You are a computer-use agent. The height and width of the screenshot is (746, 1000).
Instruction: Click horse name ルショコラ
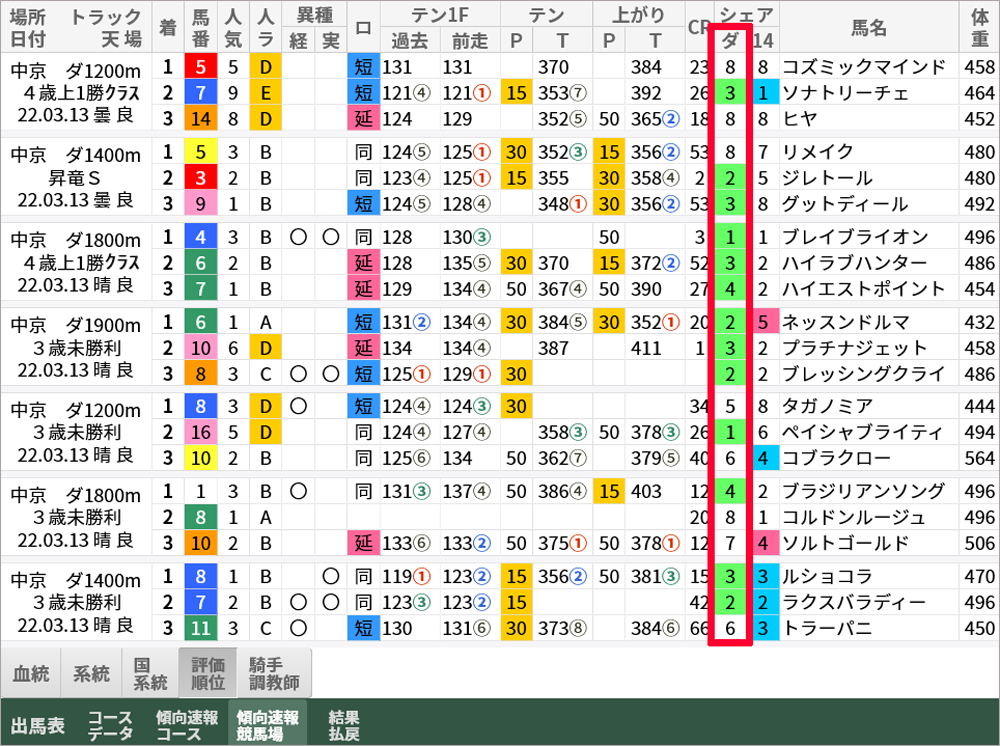[827, 576]
